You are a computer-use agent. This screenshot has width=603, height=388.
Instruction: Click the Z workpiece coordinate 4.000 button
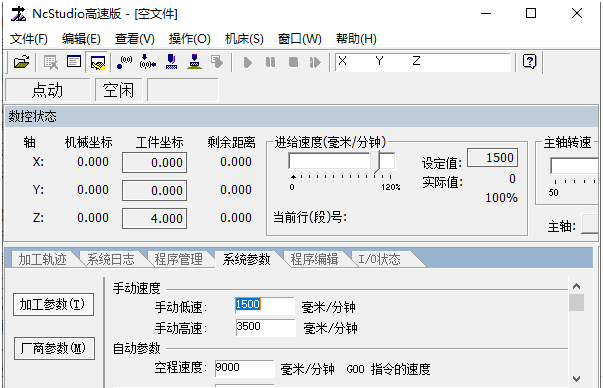155,218
